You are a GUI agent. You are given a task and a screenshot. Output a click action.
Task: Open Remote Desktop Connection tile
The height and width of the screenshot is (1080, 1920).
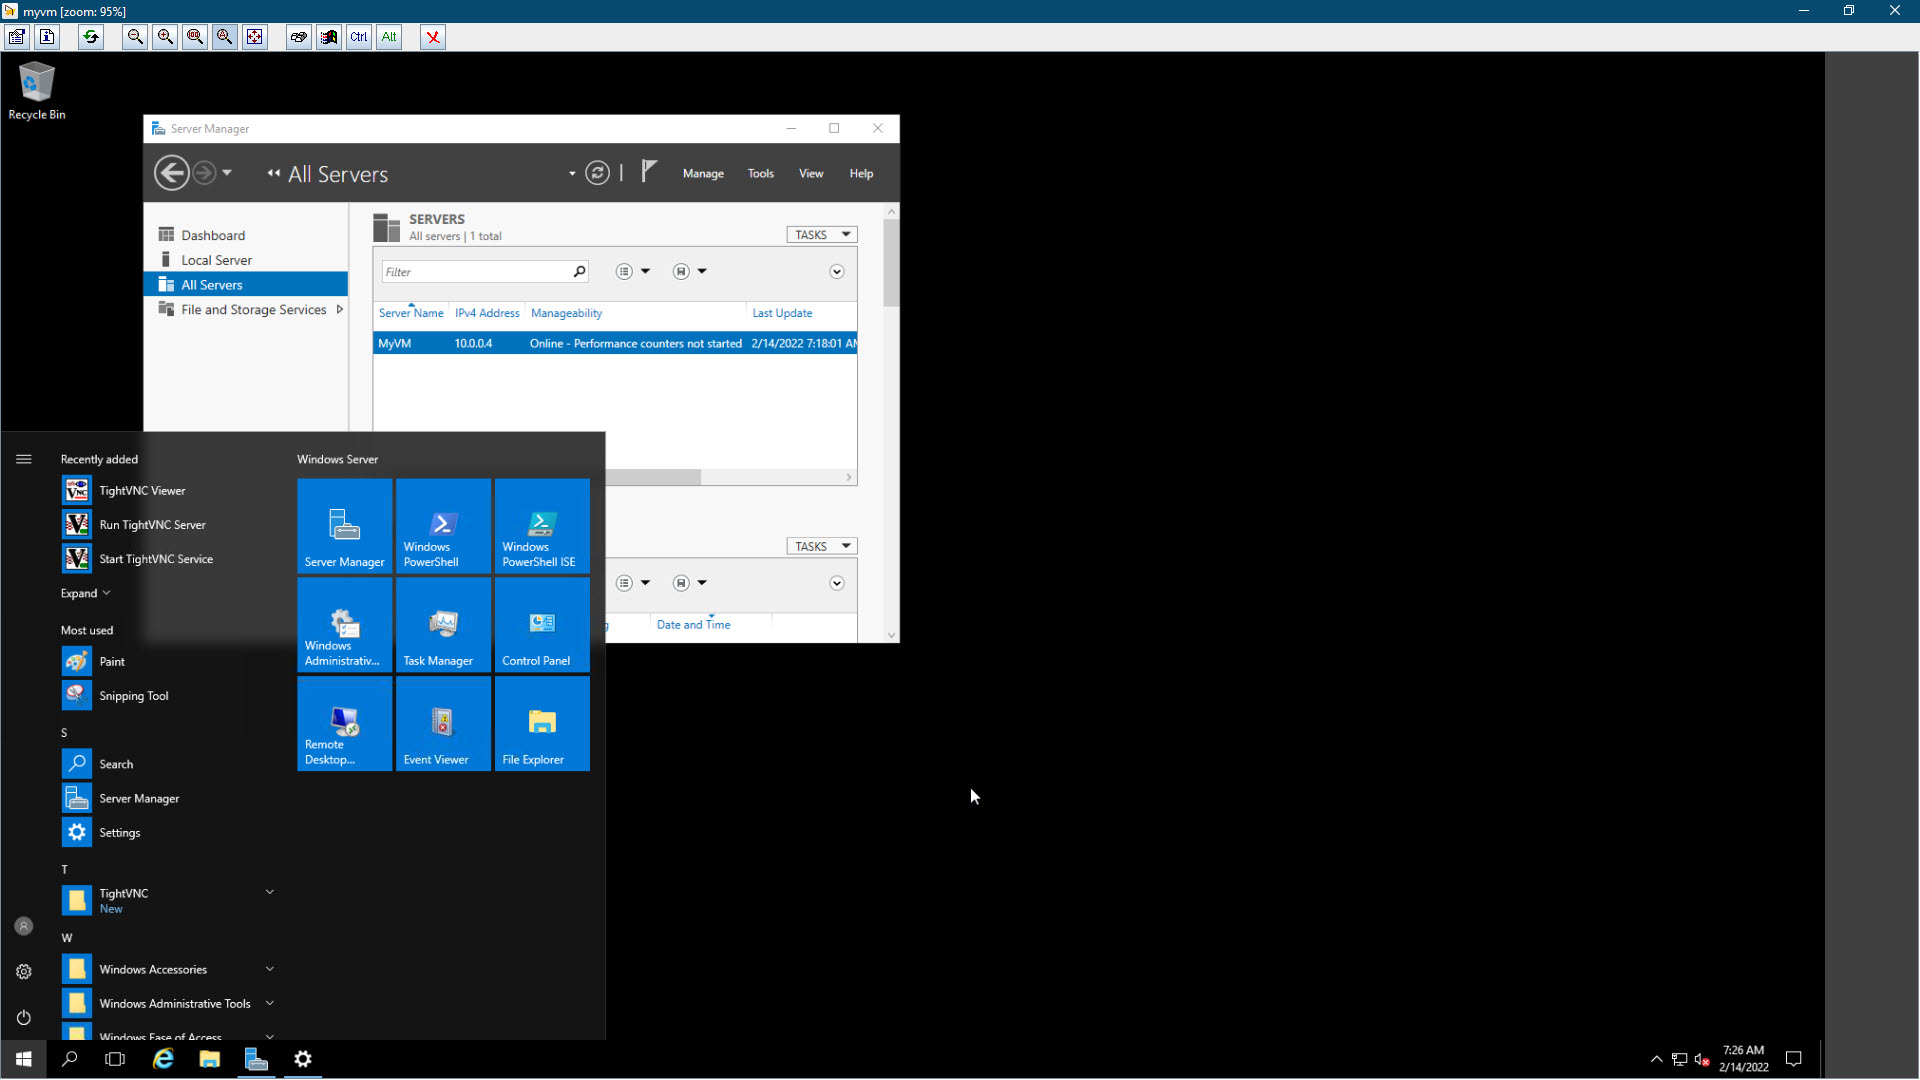(344, 724)
